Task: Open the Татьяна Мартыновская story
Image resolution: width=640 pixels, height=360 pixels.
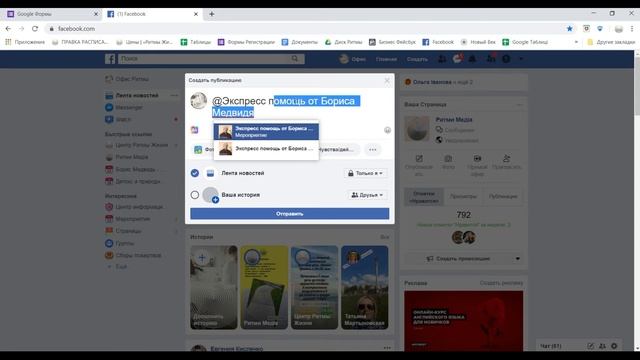Action: tap(364, 287)
